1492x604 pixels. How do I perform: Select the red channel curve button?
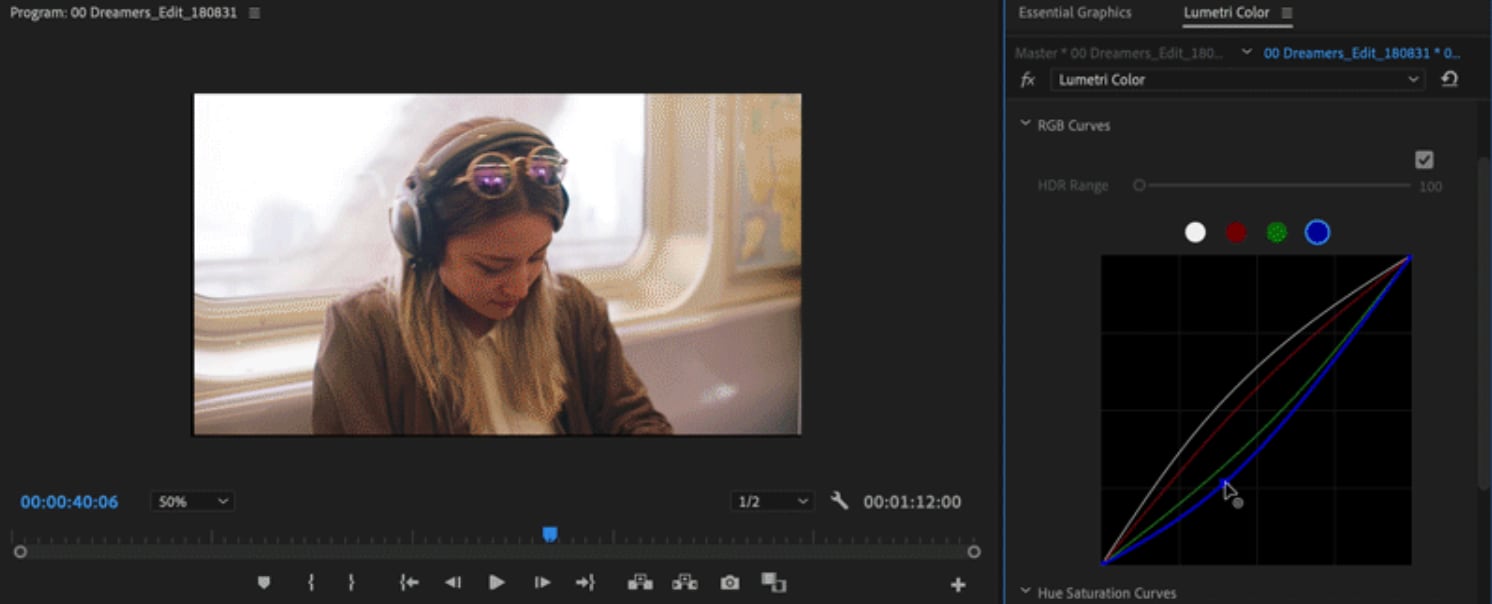click(1236, 231)
